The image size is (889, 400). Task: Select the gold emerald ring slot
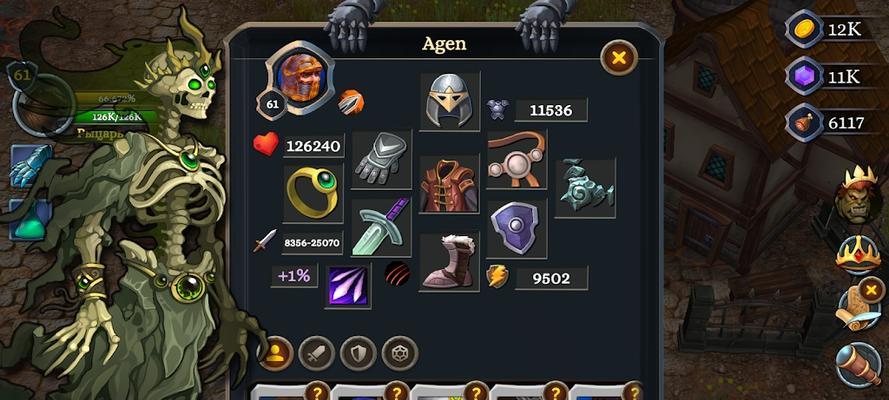(x=313, y=193)
